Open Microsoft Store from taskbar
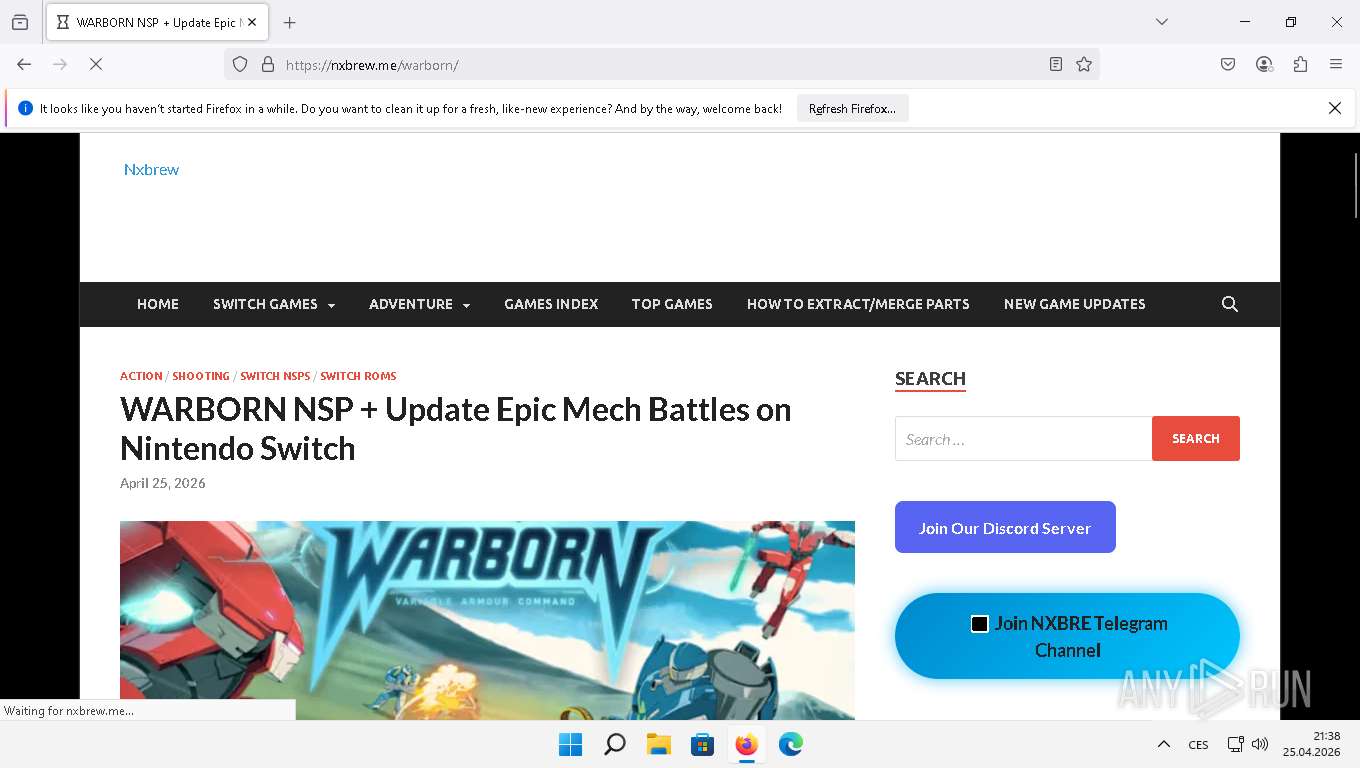Image resolution: width=1360 pixels, height=768 pixels. (x=702, y=744)
